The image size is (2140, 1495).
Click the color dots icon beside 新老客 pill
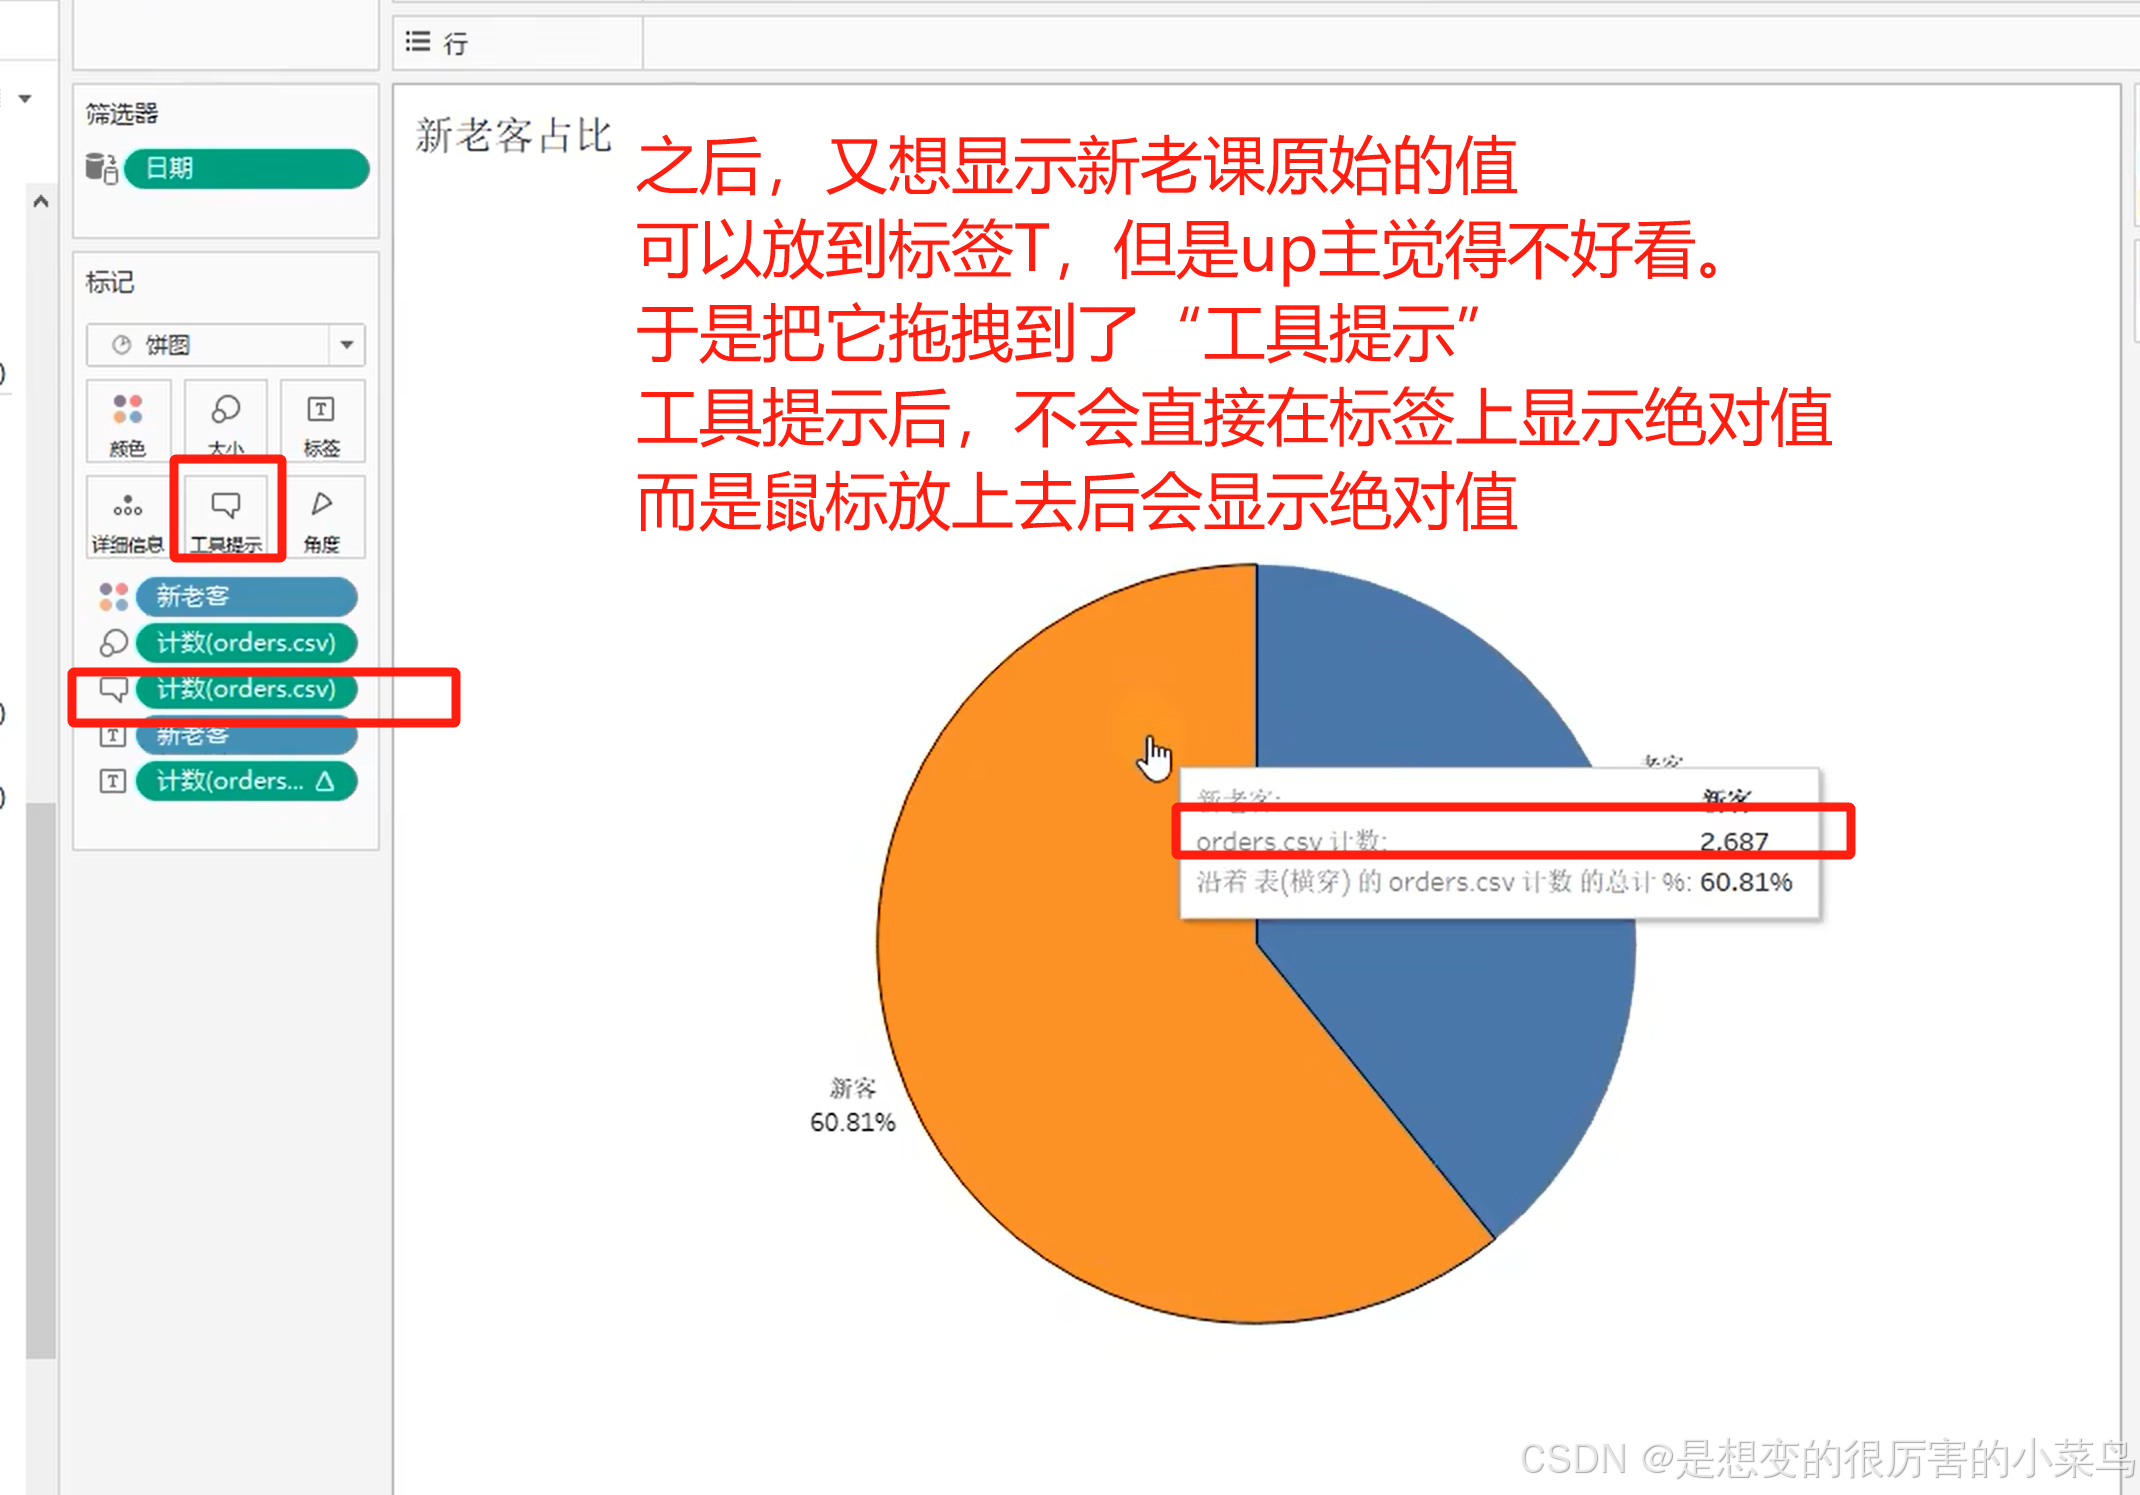113,597
